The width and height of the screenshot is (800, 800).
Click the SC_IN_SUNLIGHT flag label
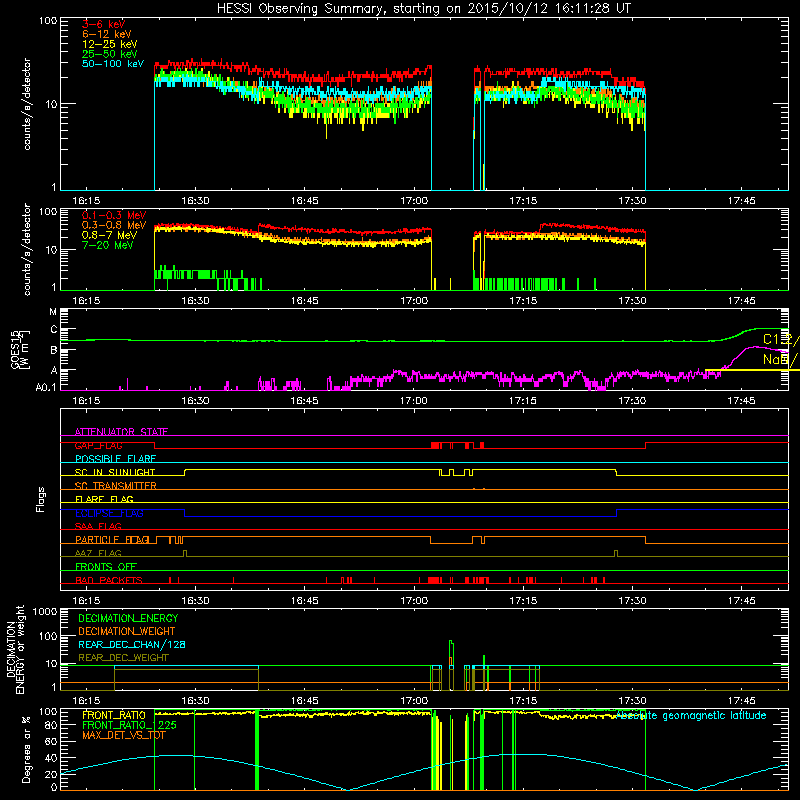tap(115, 472)
